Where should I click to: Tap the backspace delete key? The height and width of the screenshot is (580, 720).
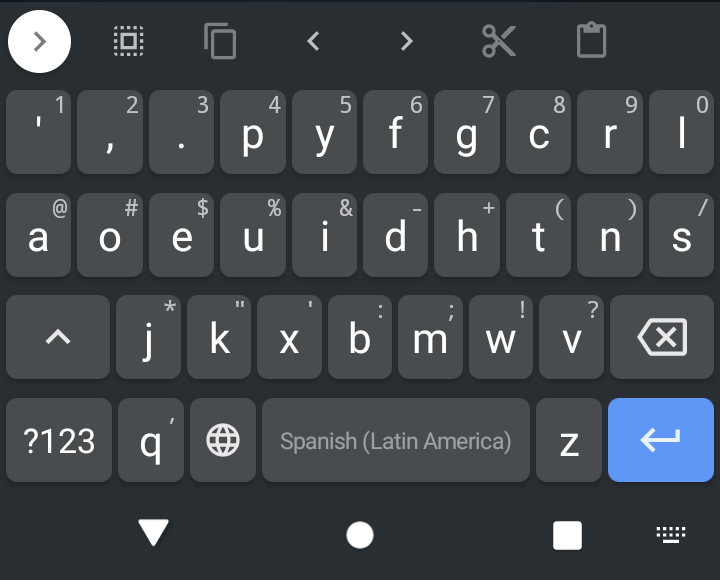click(x=662, y=337)
